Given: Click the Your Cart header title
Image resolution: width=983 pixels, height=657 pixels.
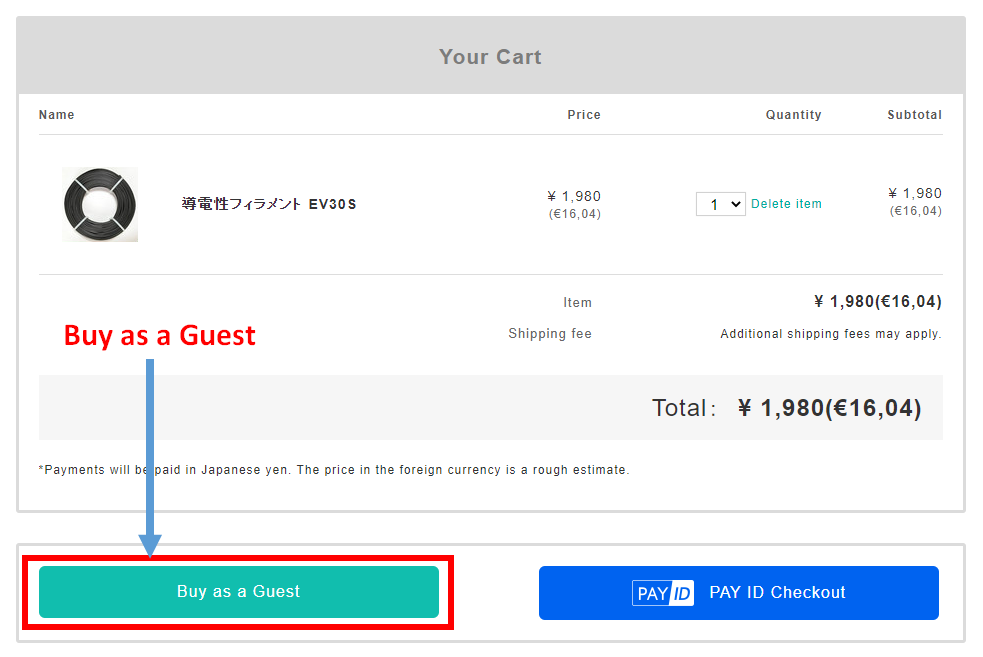Looking at the screenshot, I should [490, 57].
